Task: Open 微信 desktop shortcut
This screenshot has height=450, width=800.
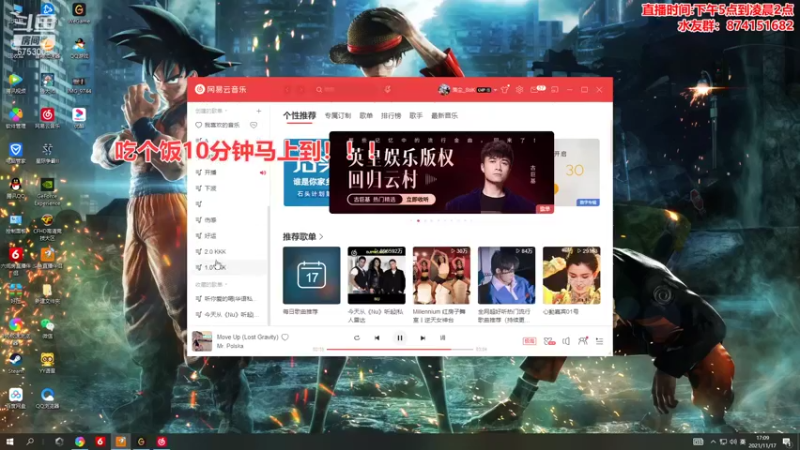Action: click(47, 328)
